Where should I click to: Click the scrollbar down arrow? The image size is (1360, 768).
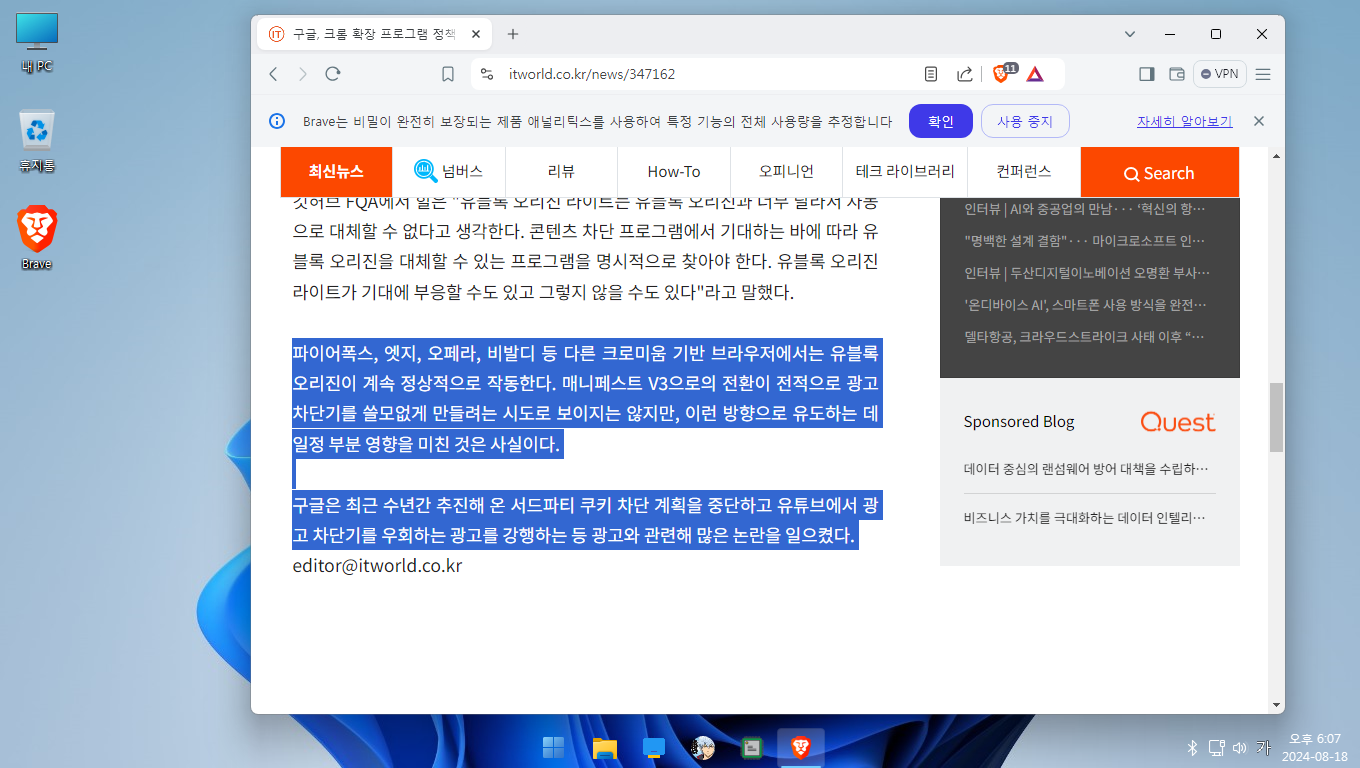tap(1276, 705)
